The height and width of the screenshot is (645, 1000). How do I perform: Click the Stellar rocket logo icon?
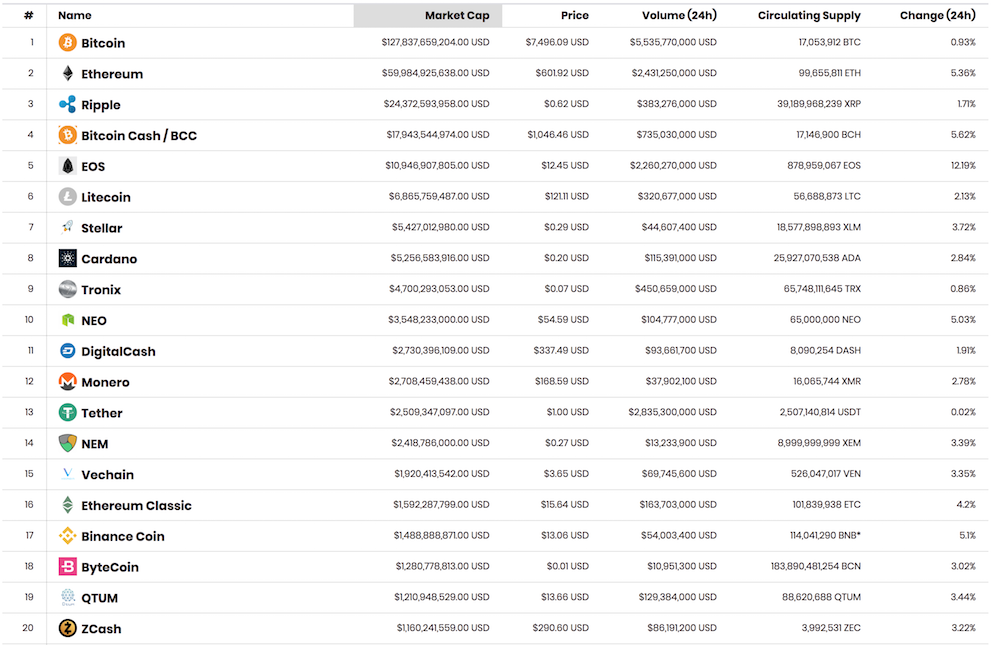68,227
